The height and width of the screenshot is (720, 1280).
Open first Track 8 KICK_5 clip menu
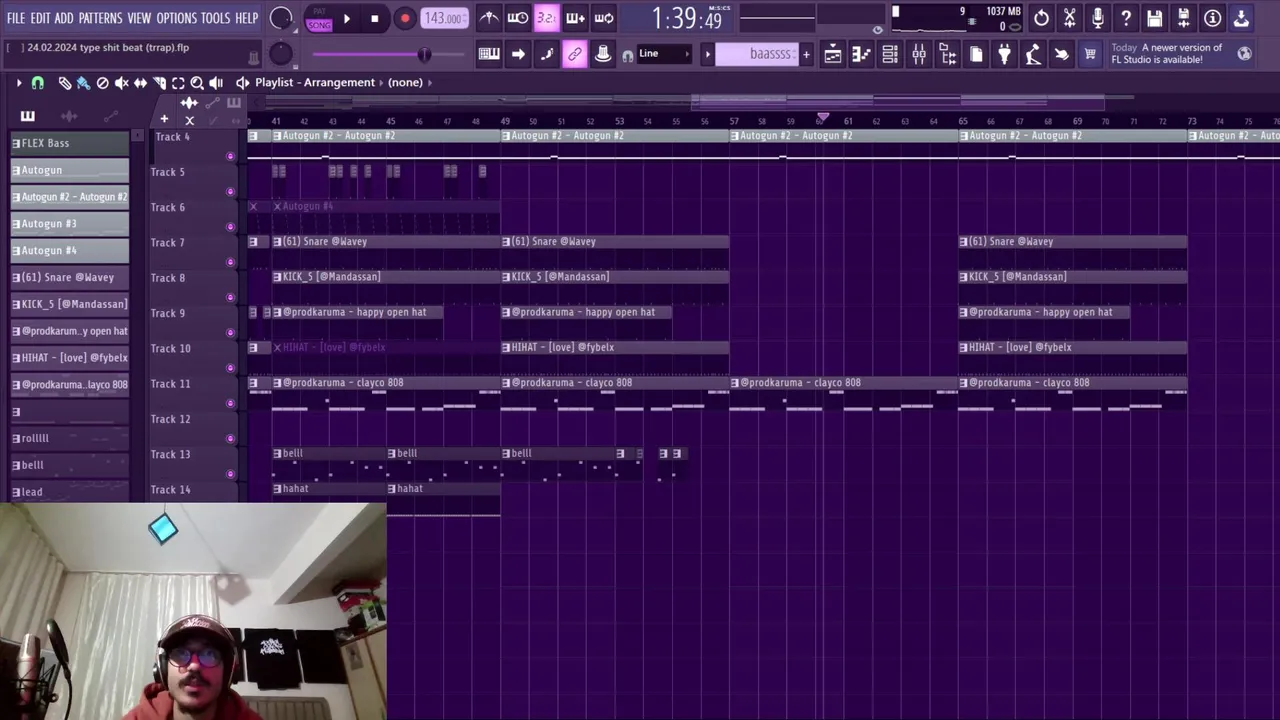278,277
